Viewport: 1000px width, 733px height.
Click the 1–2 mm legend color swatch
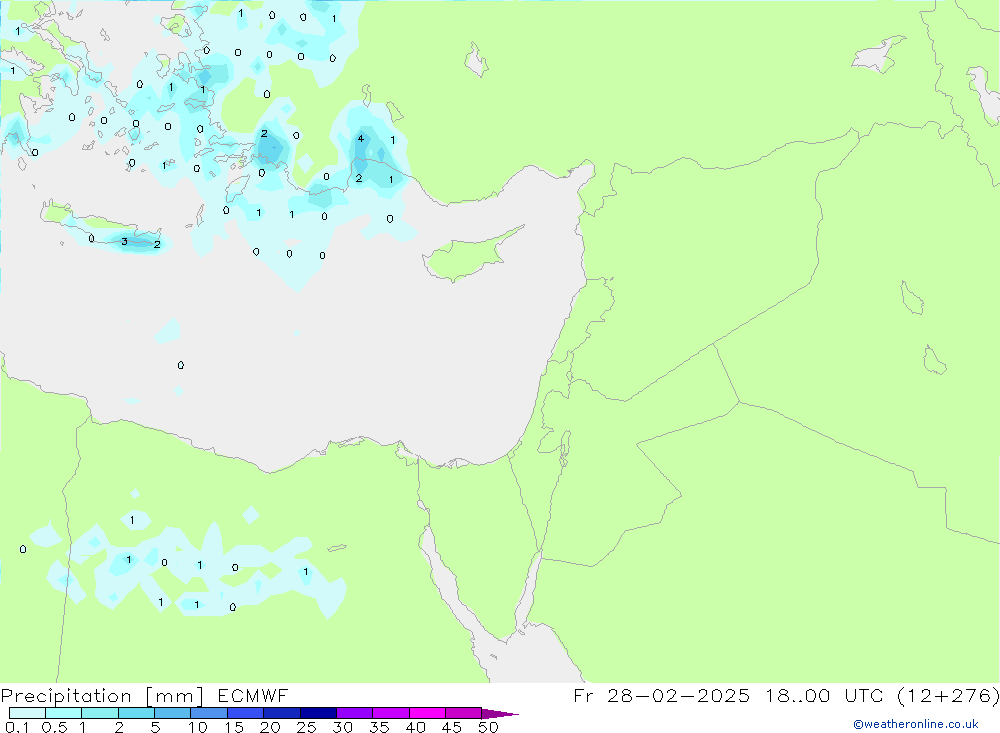pos(100,713)
